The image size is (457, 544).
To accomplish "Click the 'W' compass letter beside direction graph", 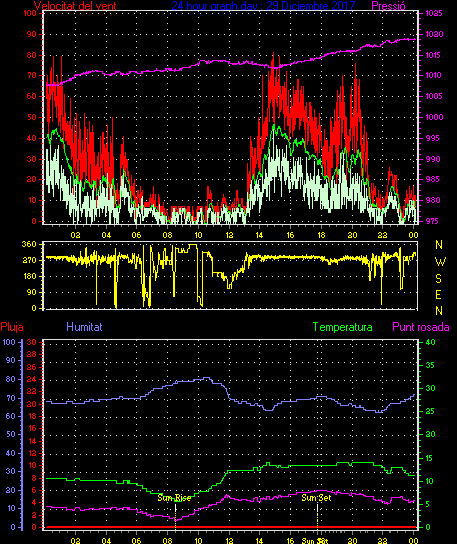I will tap(440, 262).
